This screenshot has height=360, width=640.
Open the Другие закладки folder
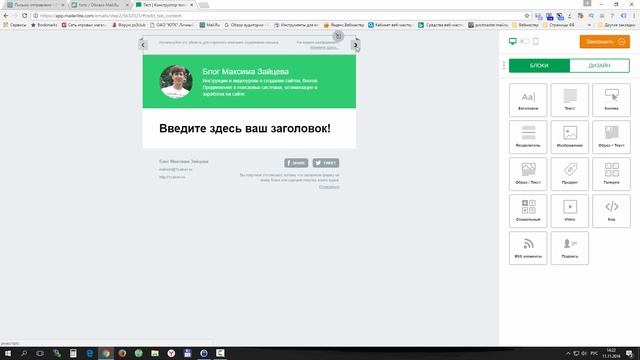click(616, 25)
